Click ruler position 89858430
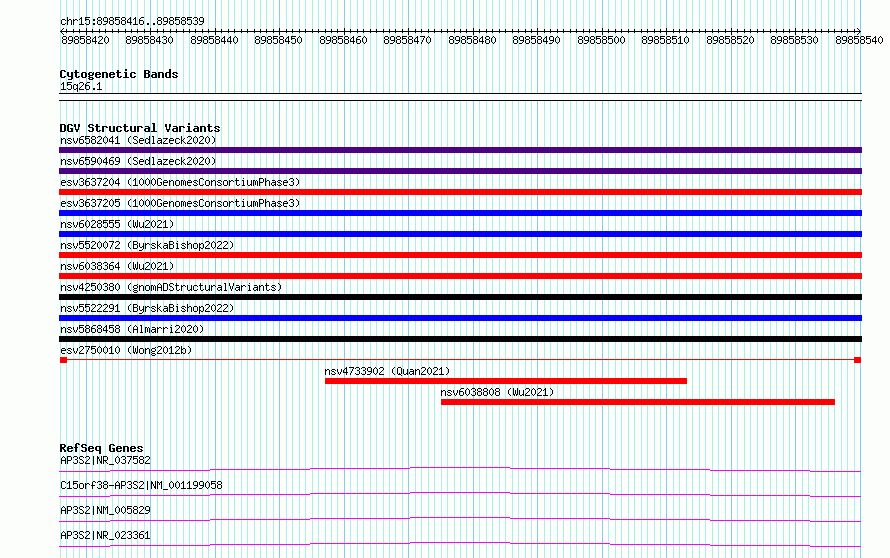This screenshot has height=558, width=890. coord(149,40)
